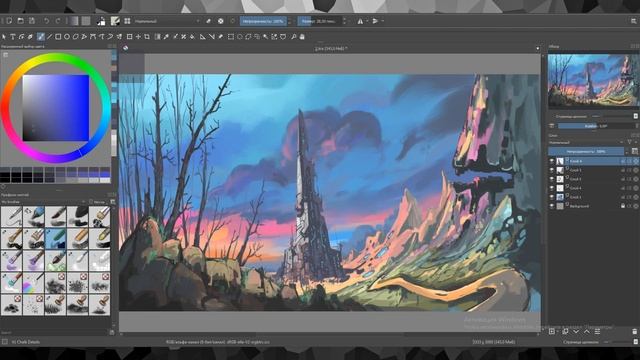Toggle visibility of second layer from top
The image size is (640, 360).
click(x=552, y=170)
